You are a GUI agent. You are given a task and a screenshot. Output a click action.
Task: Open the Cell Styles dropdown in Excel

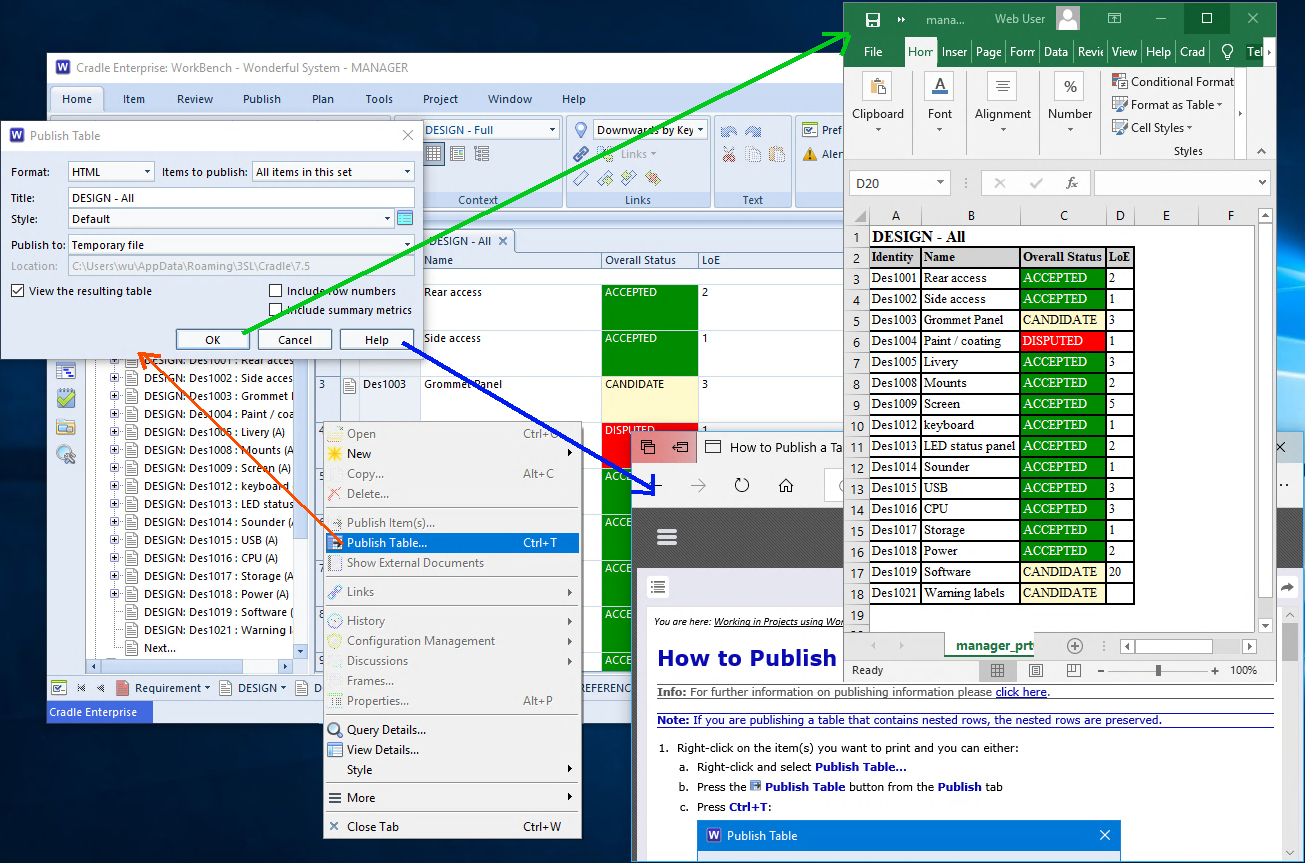pyautogui.click(x=1153, y=128)
